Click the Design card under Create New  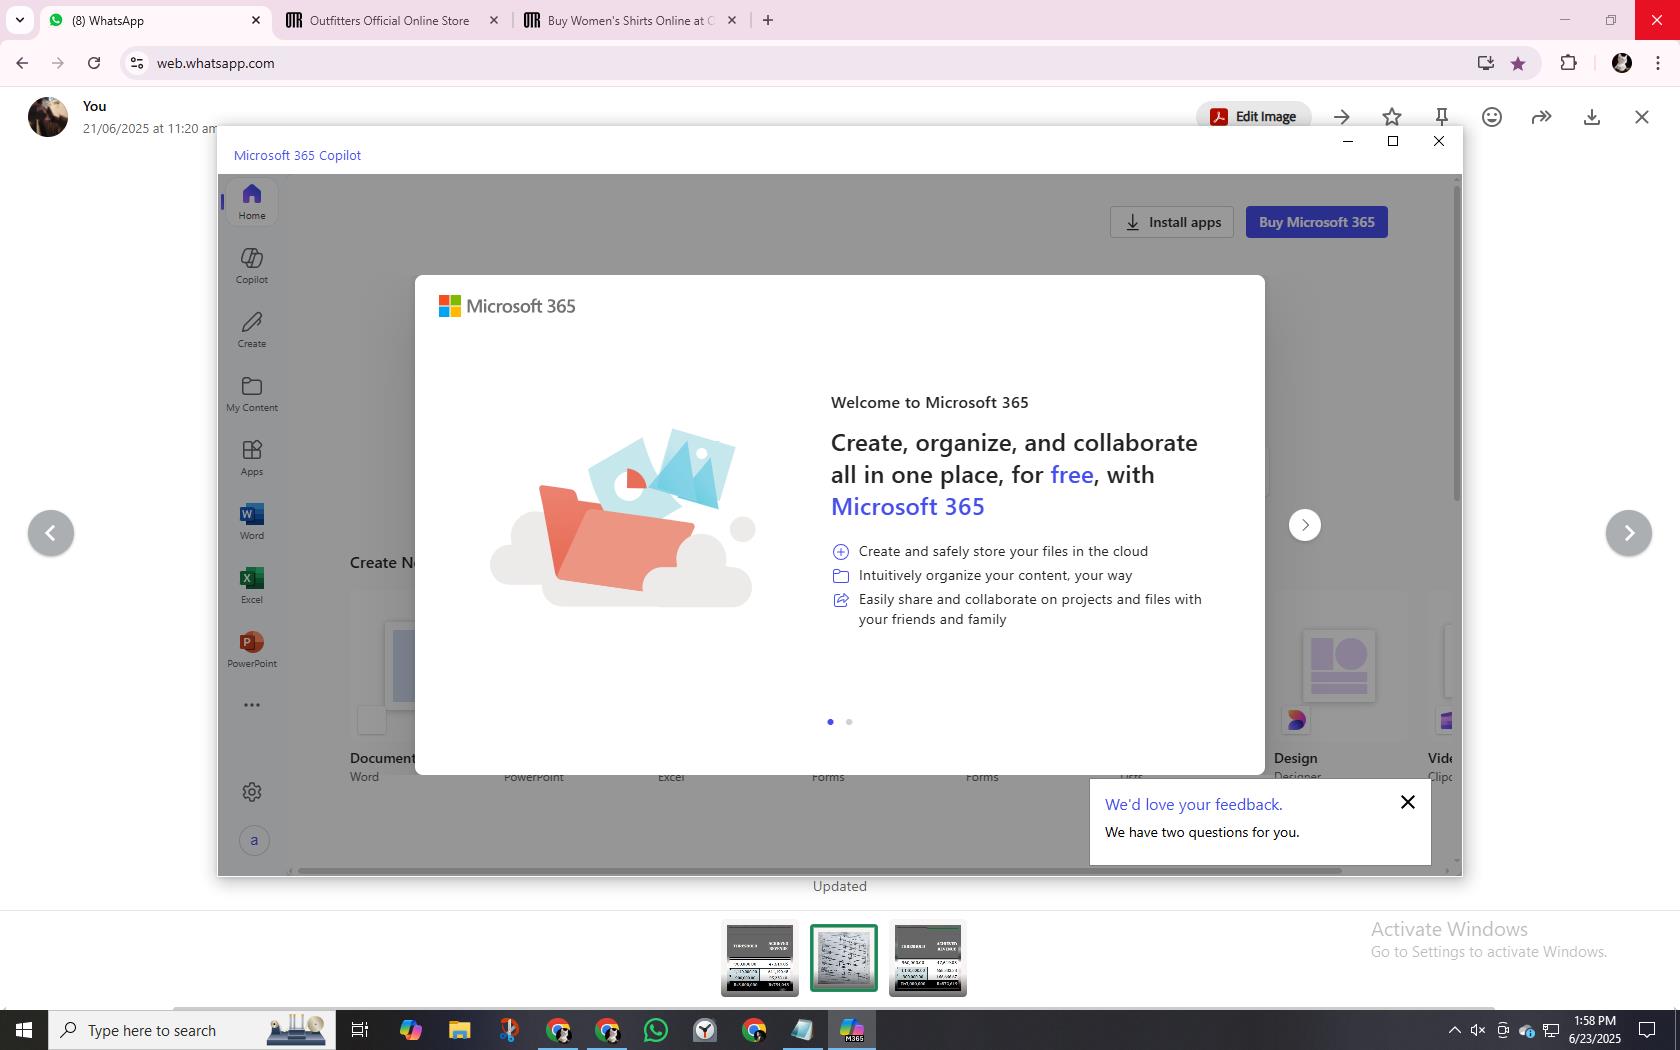click(1340, 687)
